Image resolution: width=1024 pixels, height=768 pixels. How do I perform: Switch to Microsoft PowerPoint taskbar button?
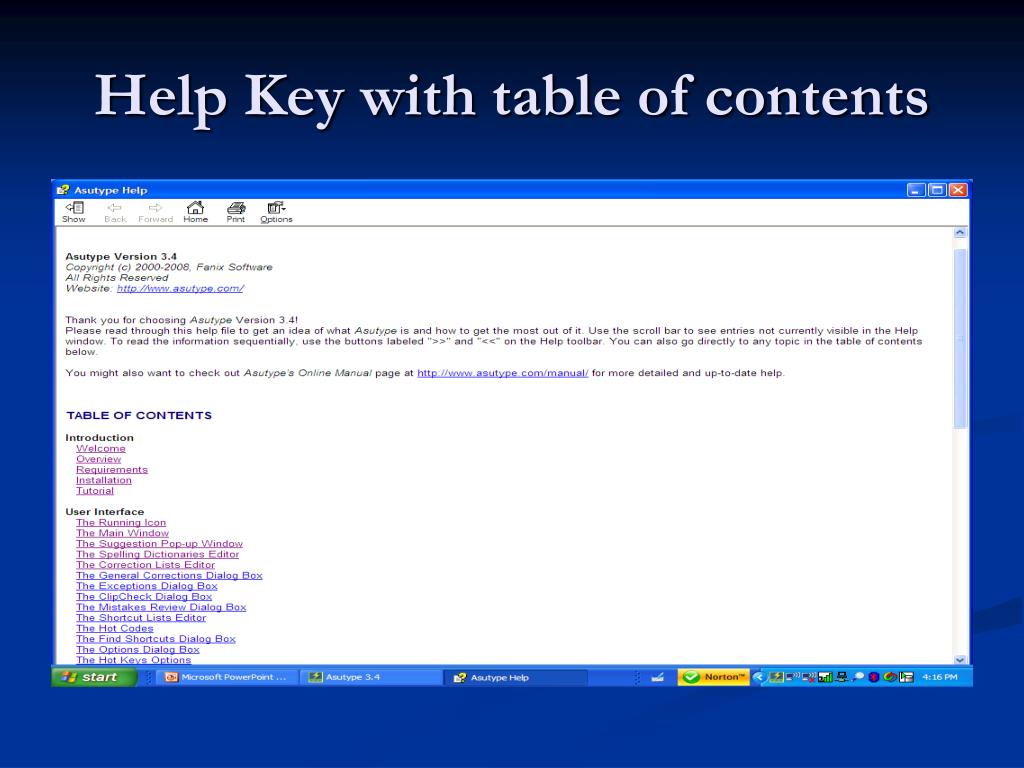[227, 677]
